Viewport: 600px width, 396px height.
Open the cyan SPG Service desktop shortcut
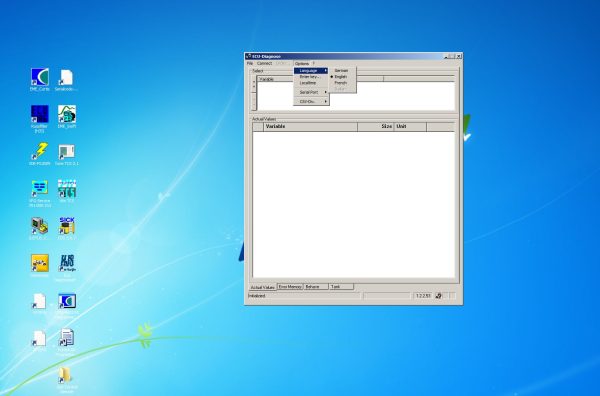click(40, 194)
